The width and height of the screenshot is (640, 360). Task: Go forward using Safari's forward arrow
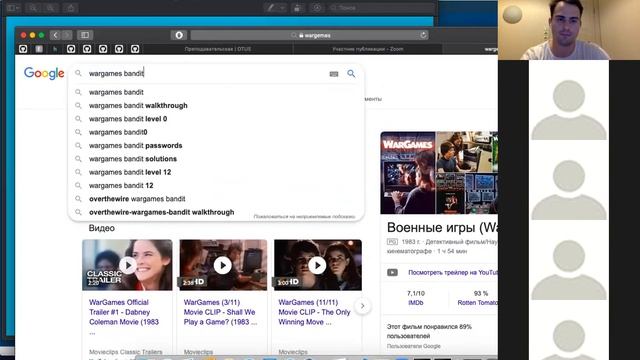67,35
